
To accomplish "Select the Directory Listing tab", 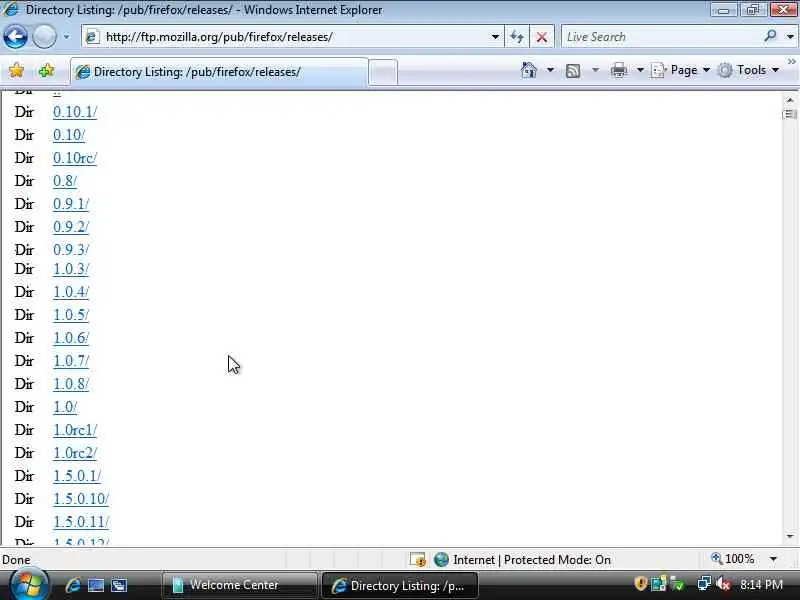I will pos(219,72).
